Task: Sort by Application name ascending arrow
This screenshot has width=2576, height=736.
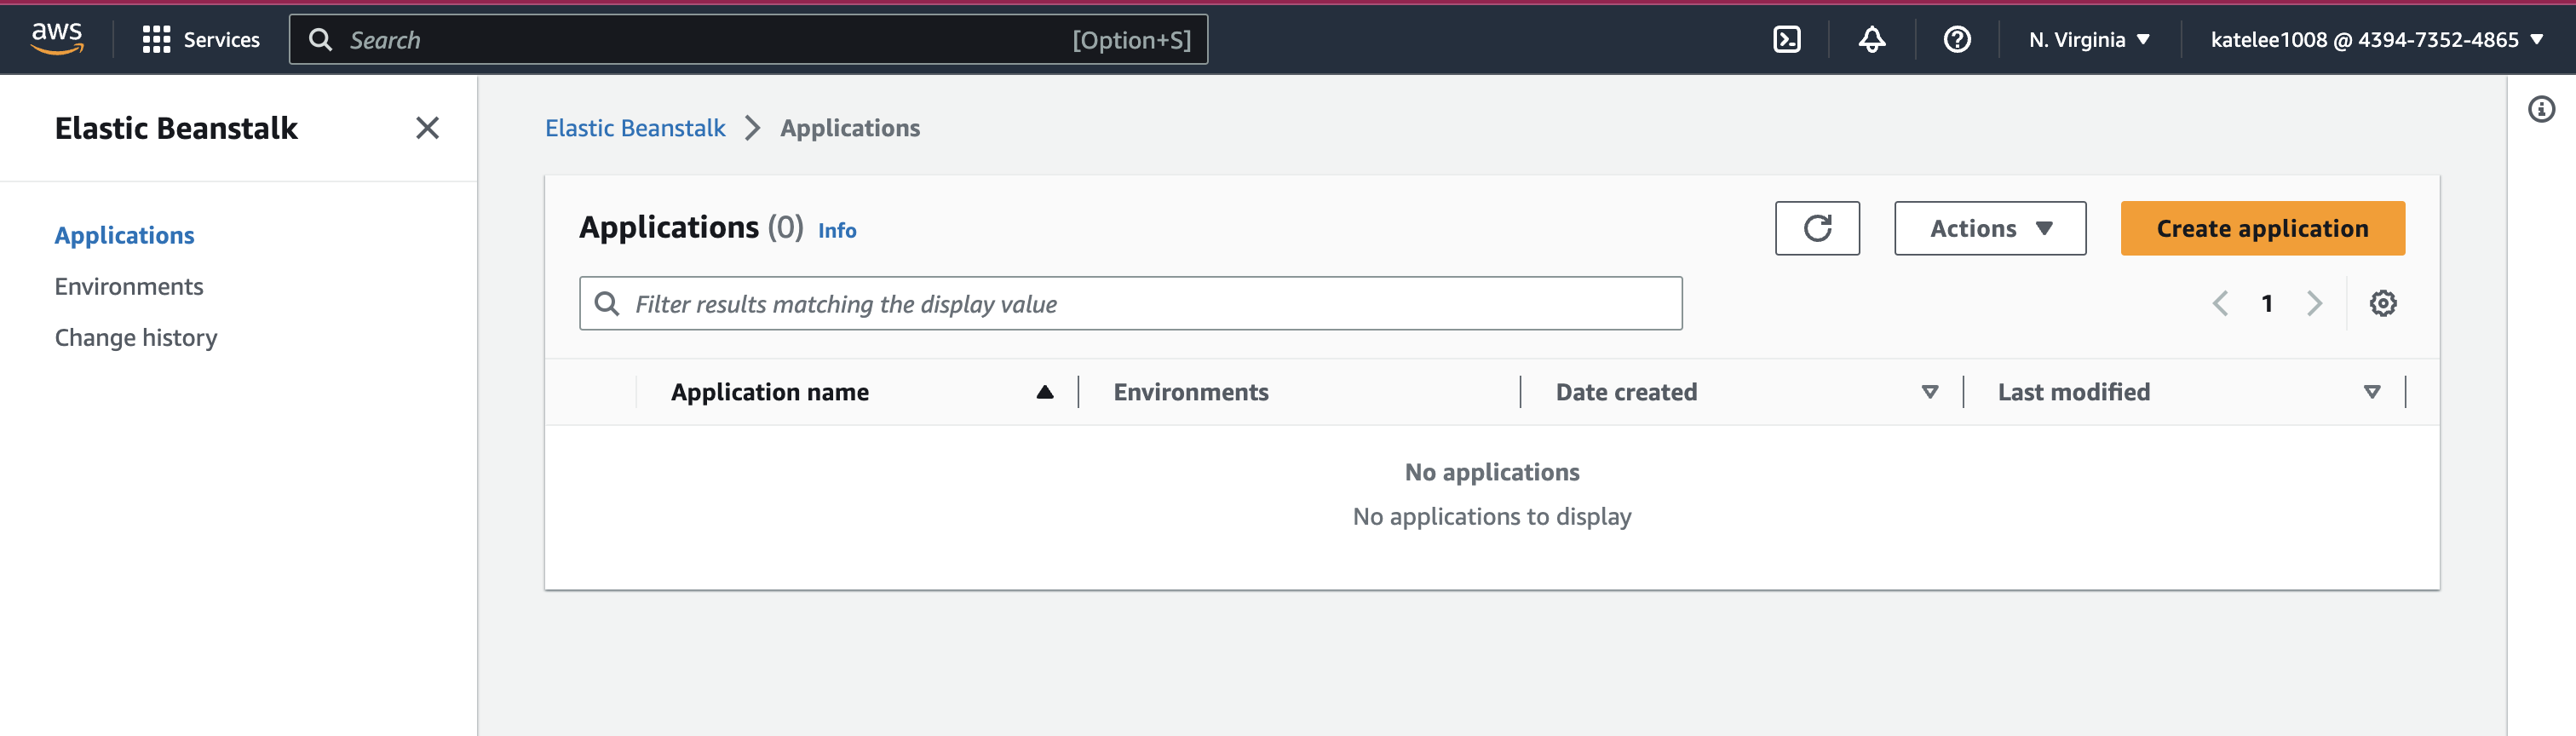Action: click(x=1045, y=392)
